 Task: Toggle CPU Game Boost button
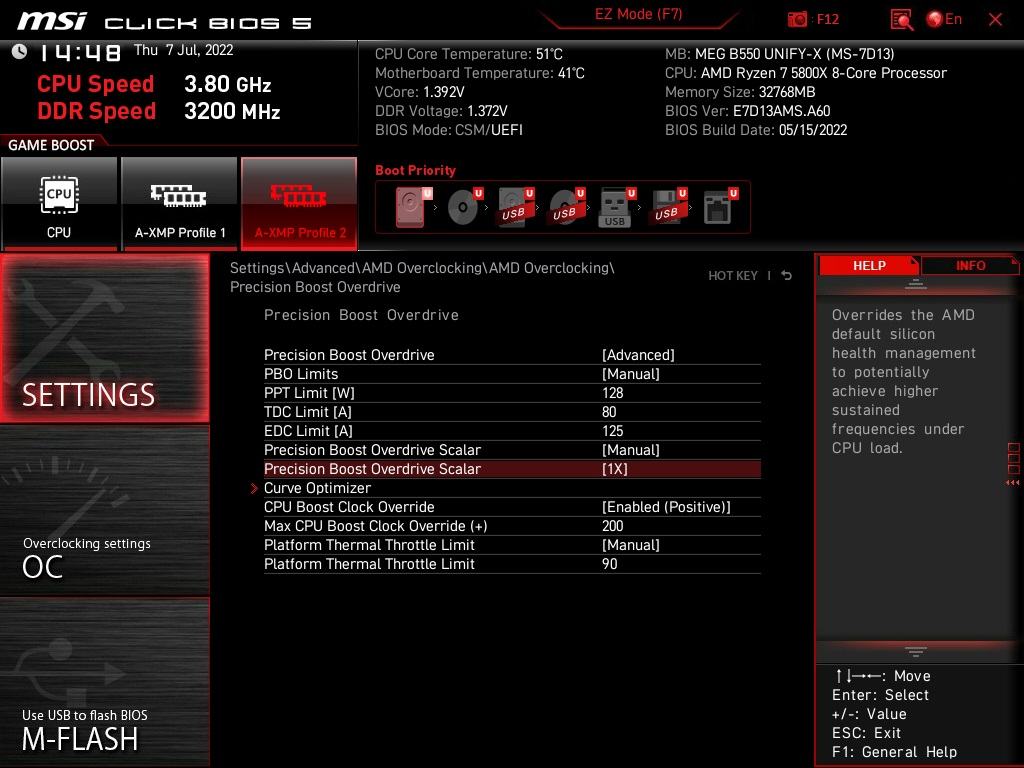point(59,203)
